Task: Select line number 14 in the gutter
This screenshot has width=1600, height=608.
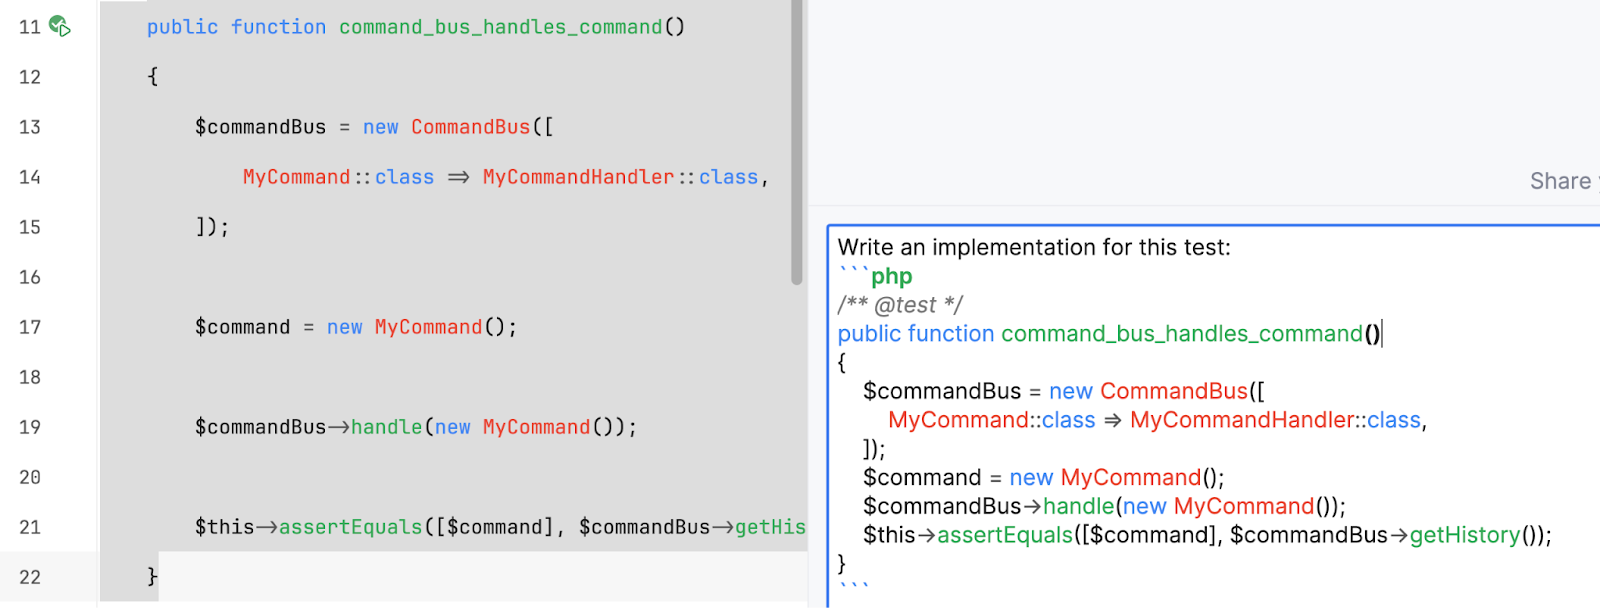Action: tap(30, 177)
